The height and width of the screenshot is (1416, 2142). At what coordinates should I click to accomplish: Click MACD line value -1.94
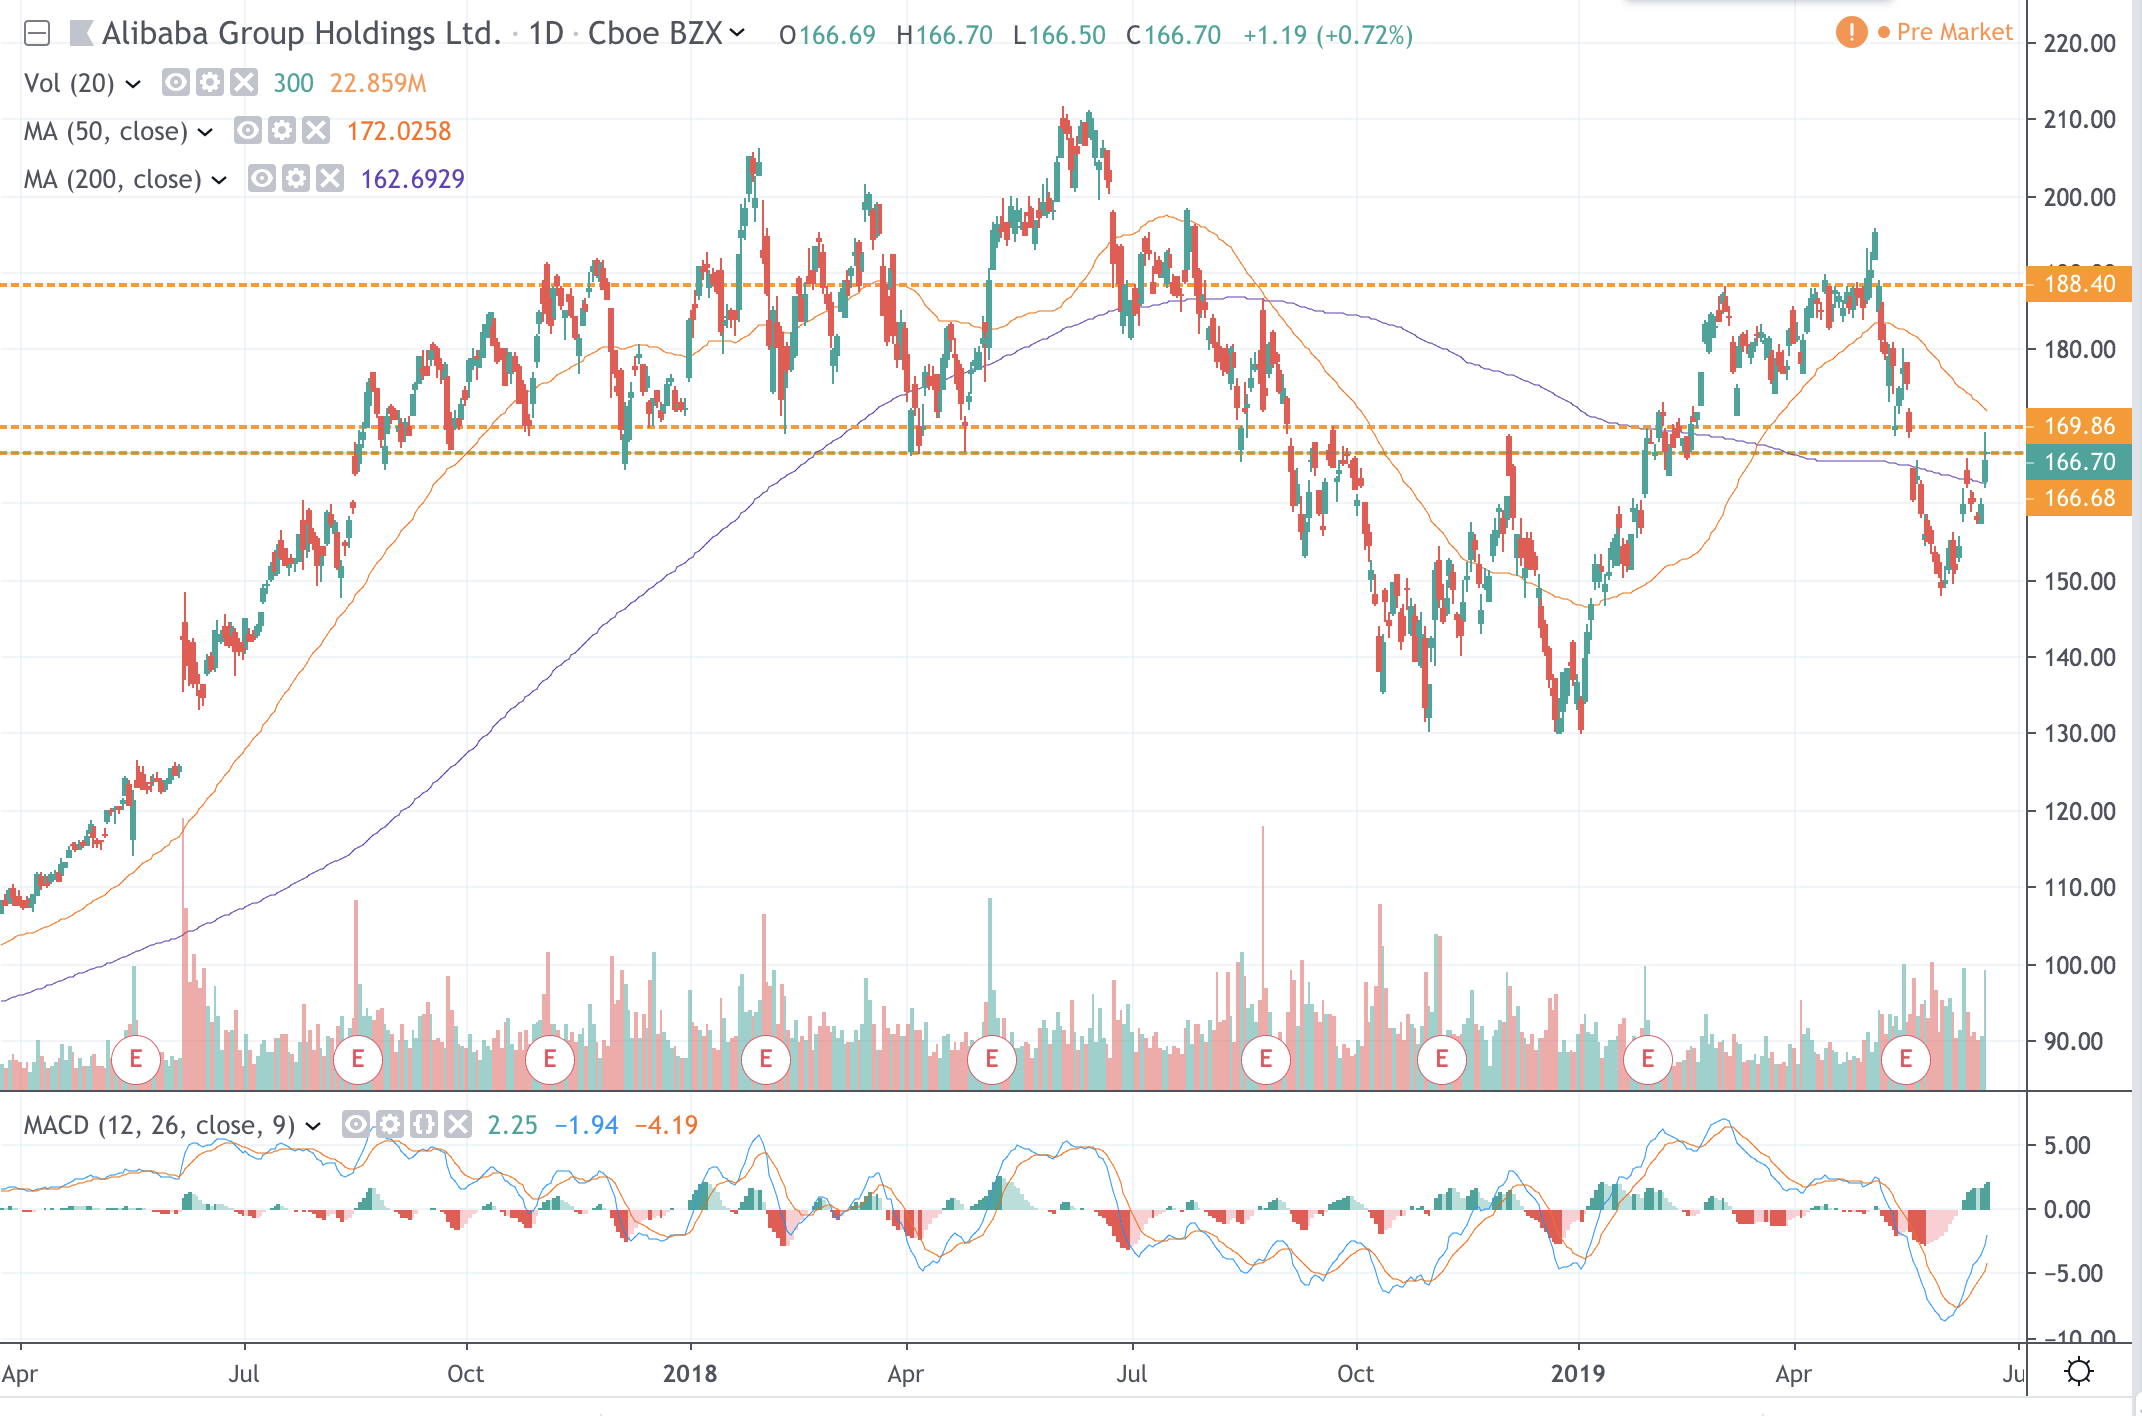pos(586,1126)
